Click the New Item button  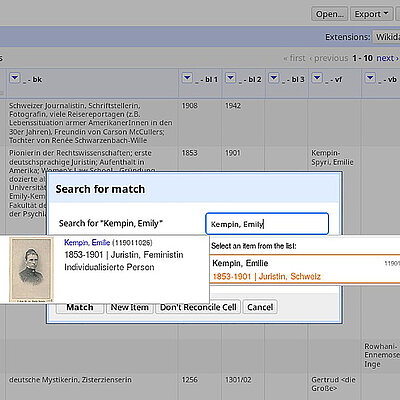pyautogui.click(x=130, y=307)
